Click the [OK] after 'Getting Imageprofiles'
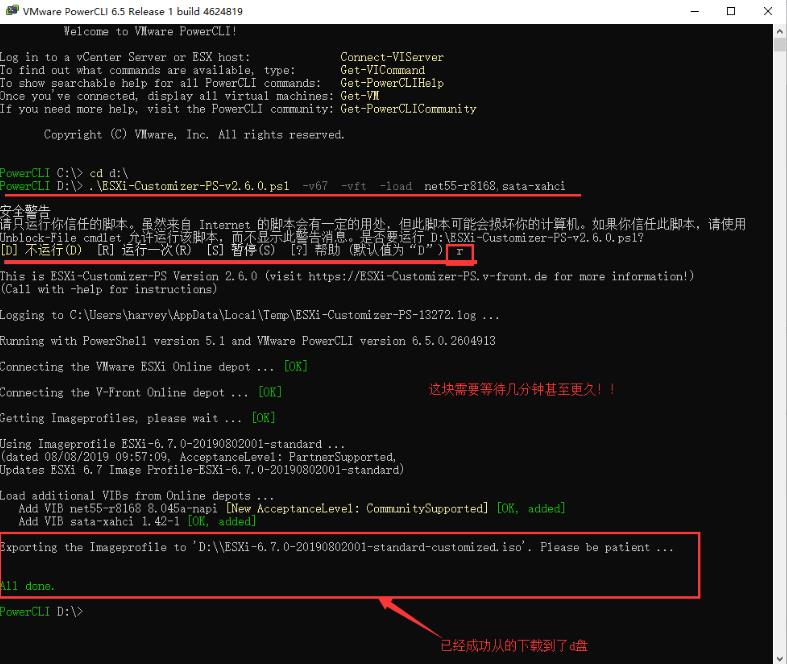This screenshot has width=787, height=664. 264,418
